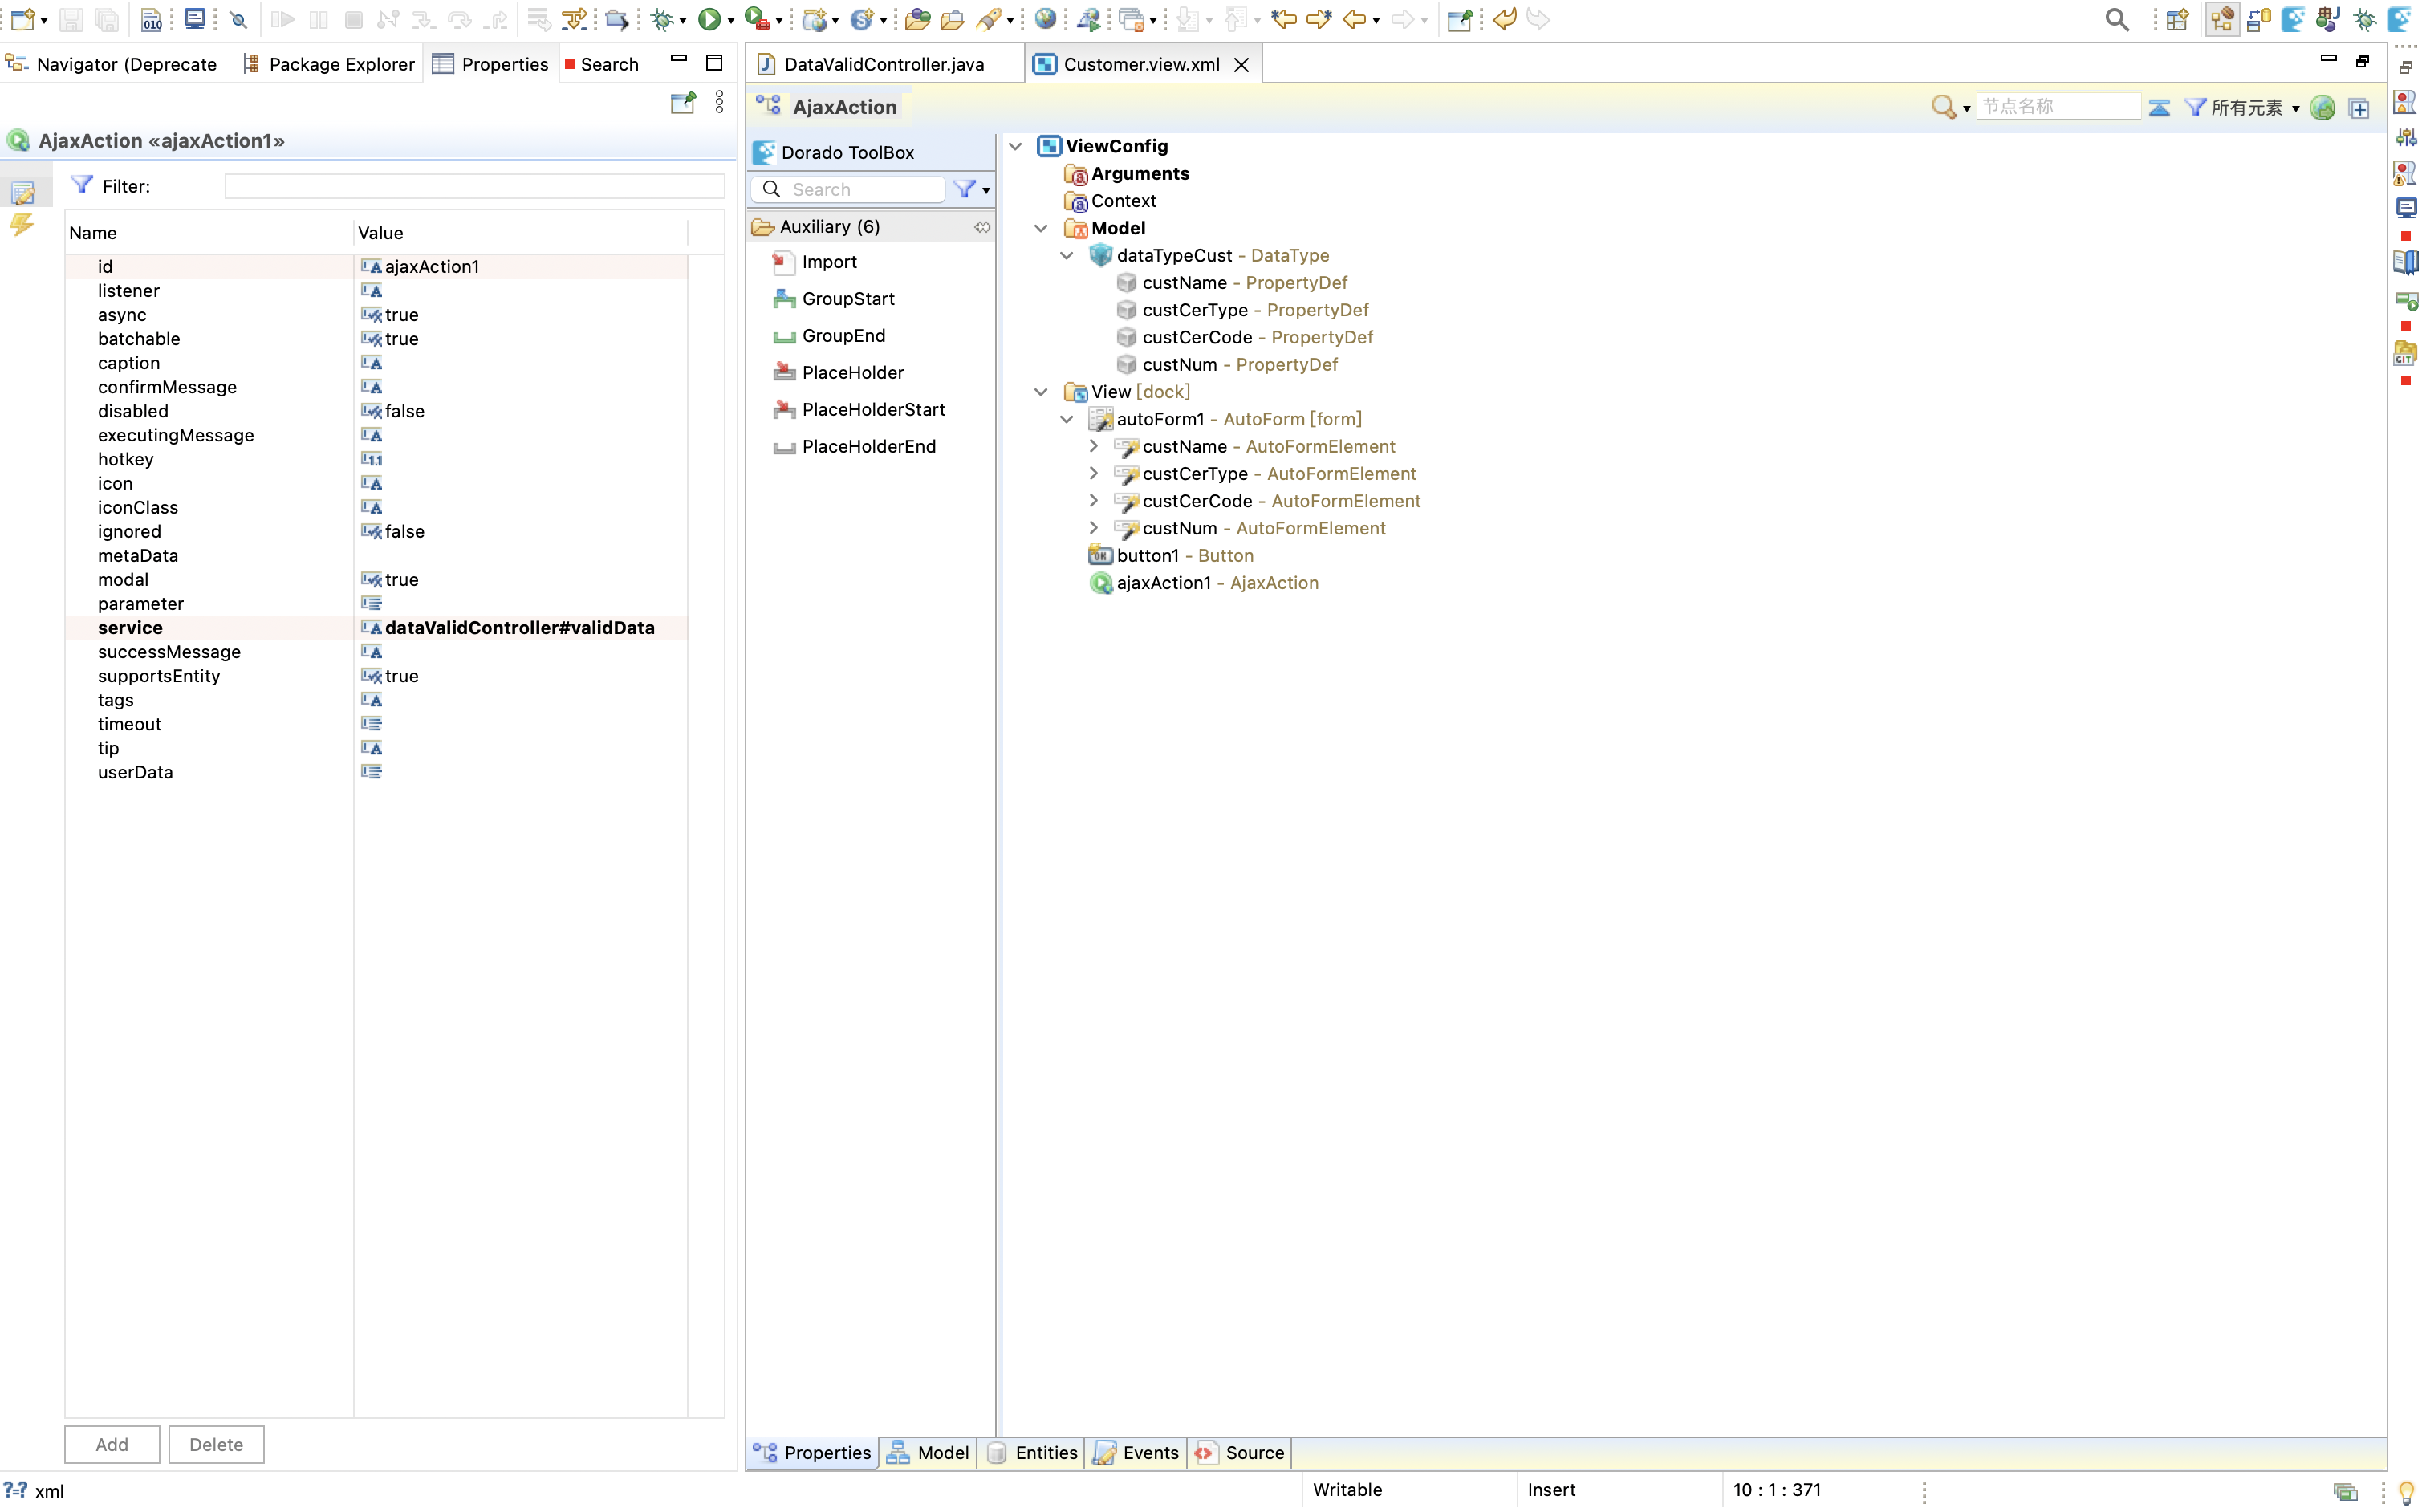Click the green refresh globe icon in editor header
This screenshot has height=1512, width=2422.
pyautogui.click(x=2323, y=107)
